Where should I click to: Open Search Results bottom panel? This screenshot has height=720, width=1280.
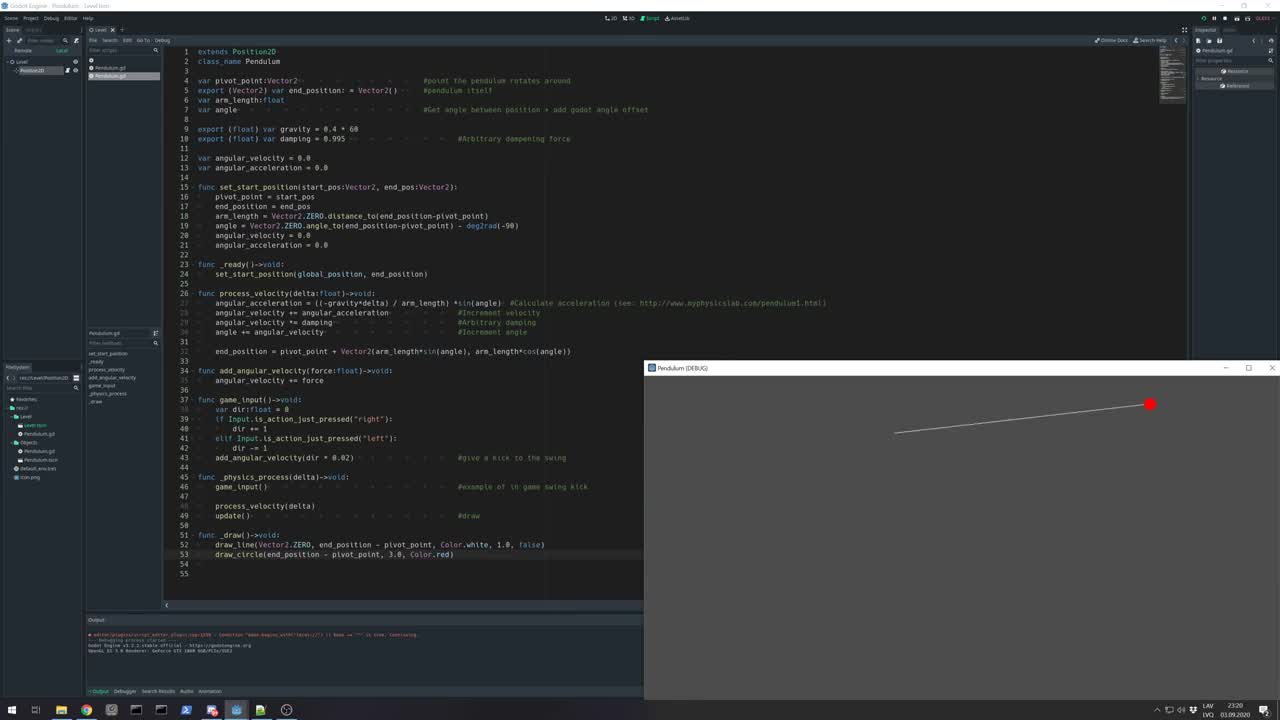tap(158, 691)
